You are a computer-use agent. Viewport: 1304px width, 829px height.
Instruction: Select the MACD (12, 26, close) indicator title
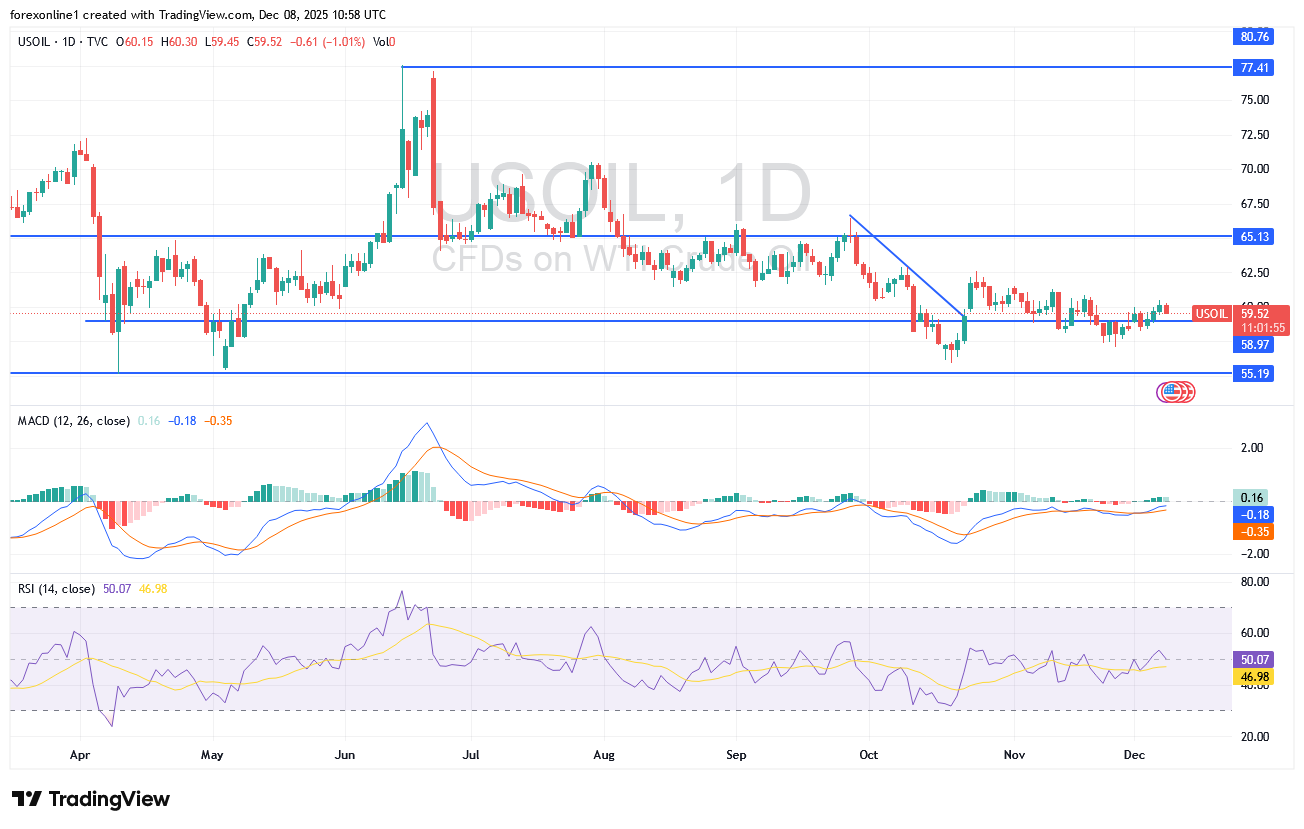(73, 421)
